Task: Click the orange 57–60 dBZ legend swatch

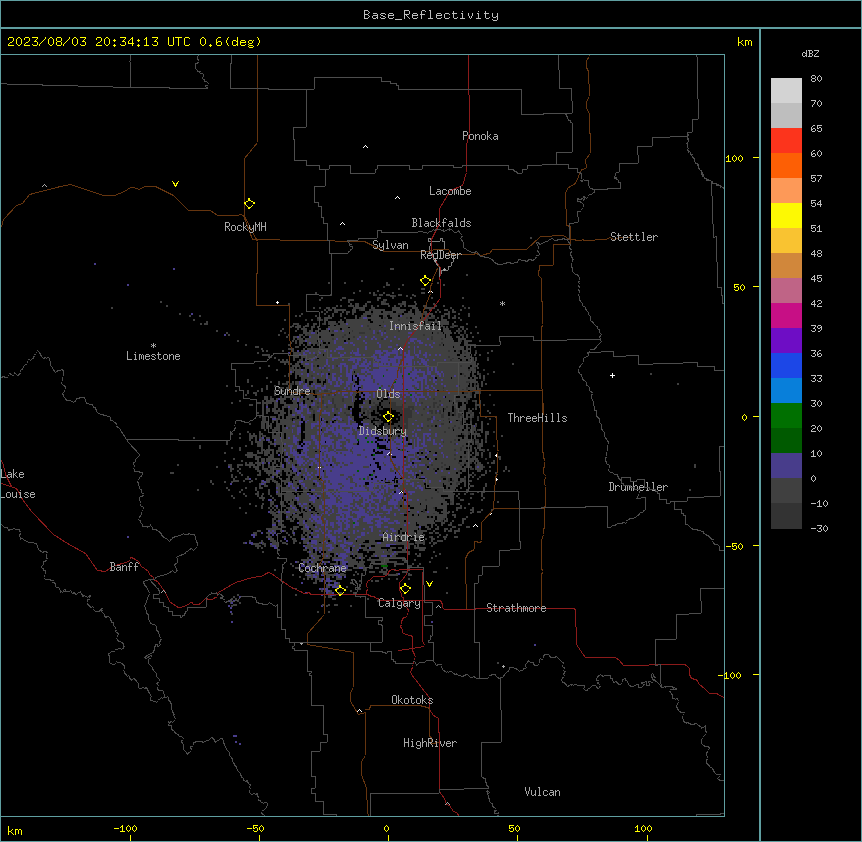Action: pyautogui.click(x=786, y=165)
